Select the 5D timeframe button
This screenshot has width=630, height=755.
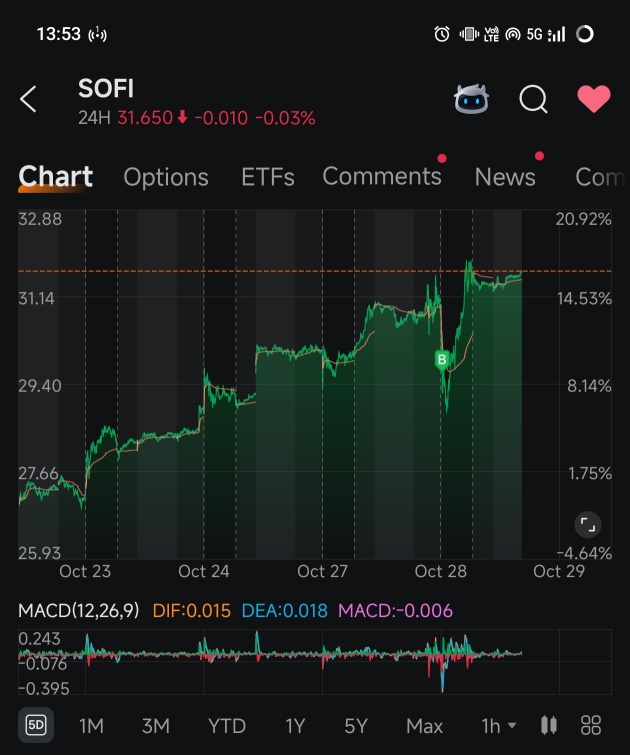tap(36, 725)
